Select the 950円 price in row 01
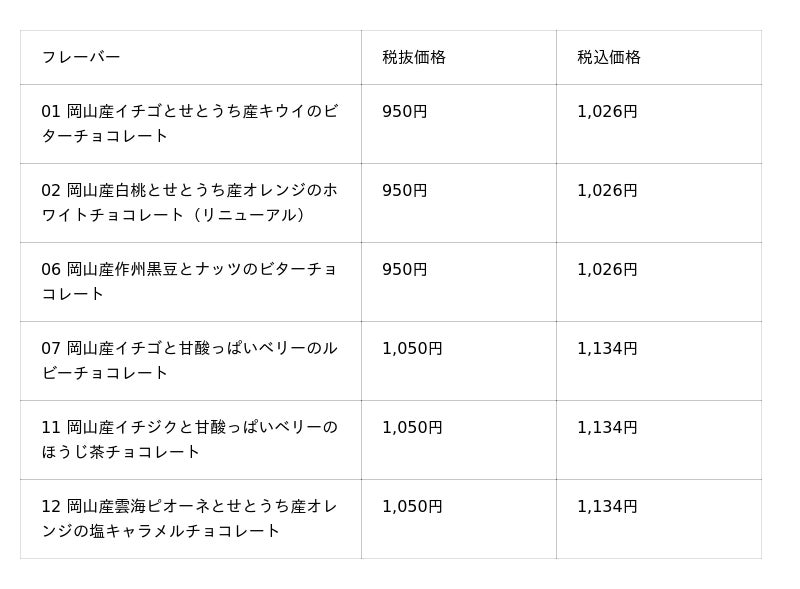Viewport: 800px width, 589px height. (405, 112)
